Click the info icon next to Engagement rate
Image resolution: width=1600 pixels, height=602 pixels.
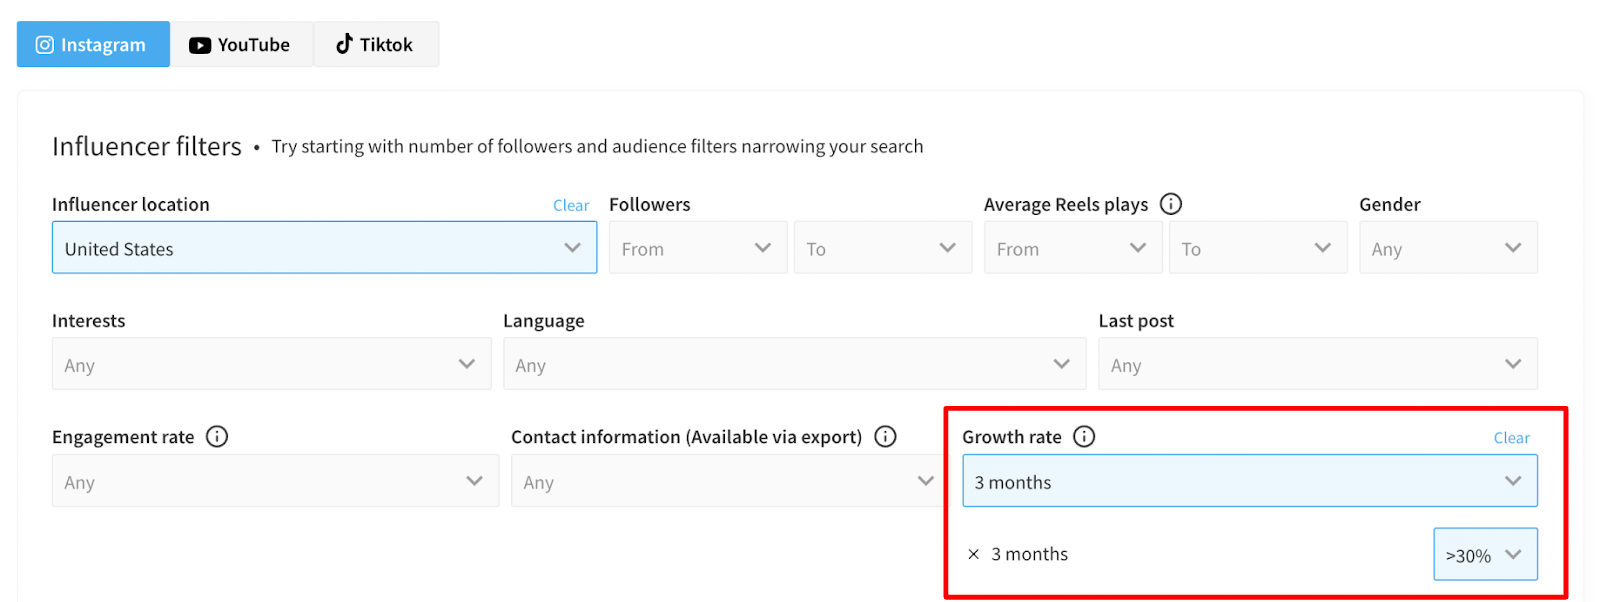click(x=217, y=436)
